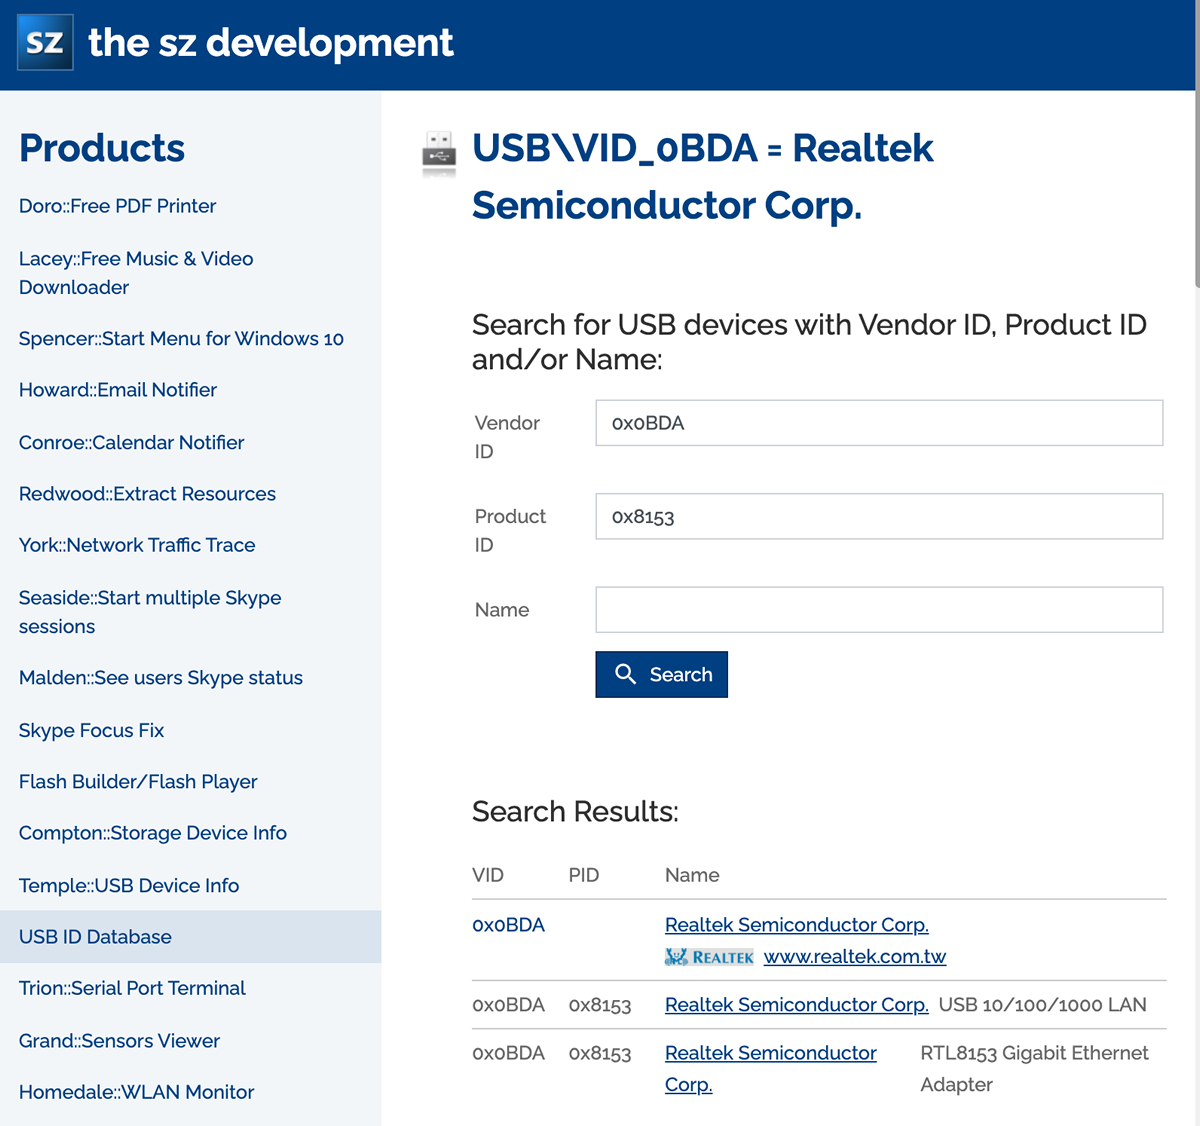Click 'RTL8153 Gigabit Ethernet Adapter' text

click(1035, 1068)
